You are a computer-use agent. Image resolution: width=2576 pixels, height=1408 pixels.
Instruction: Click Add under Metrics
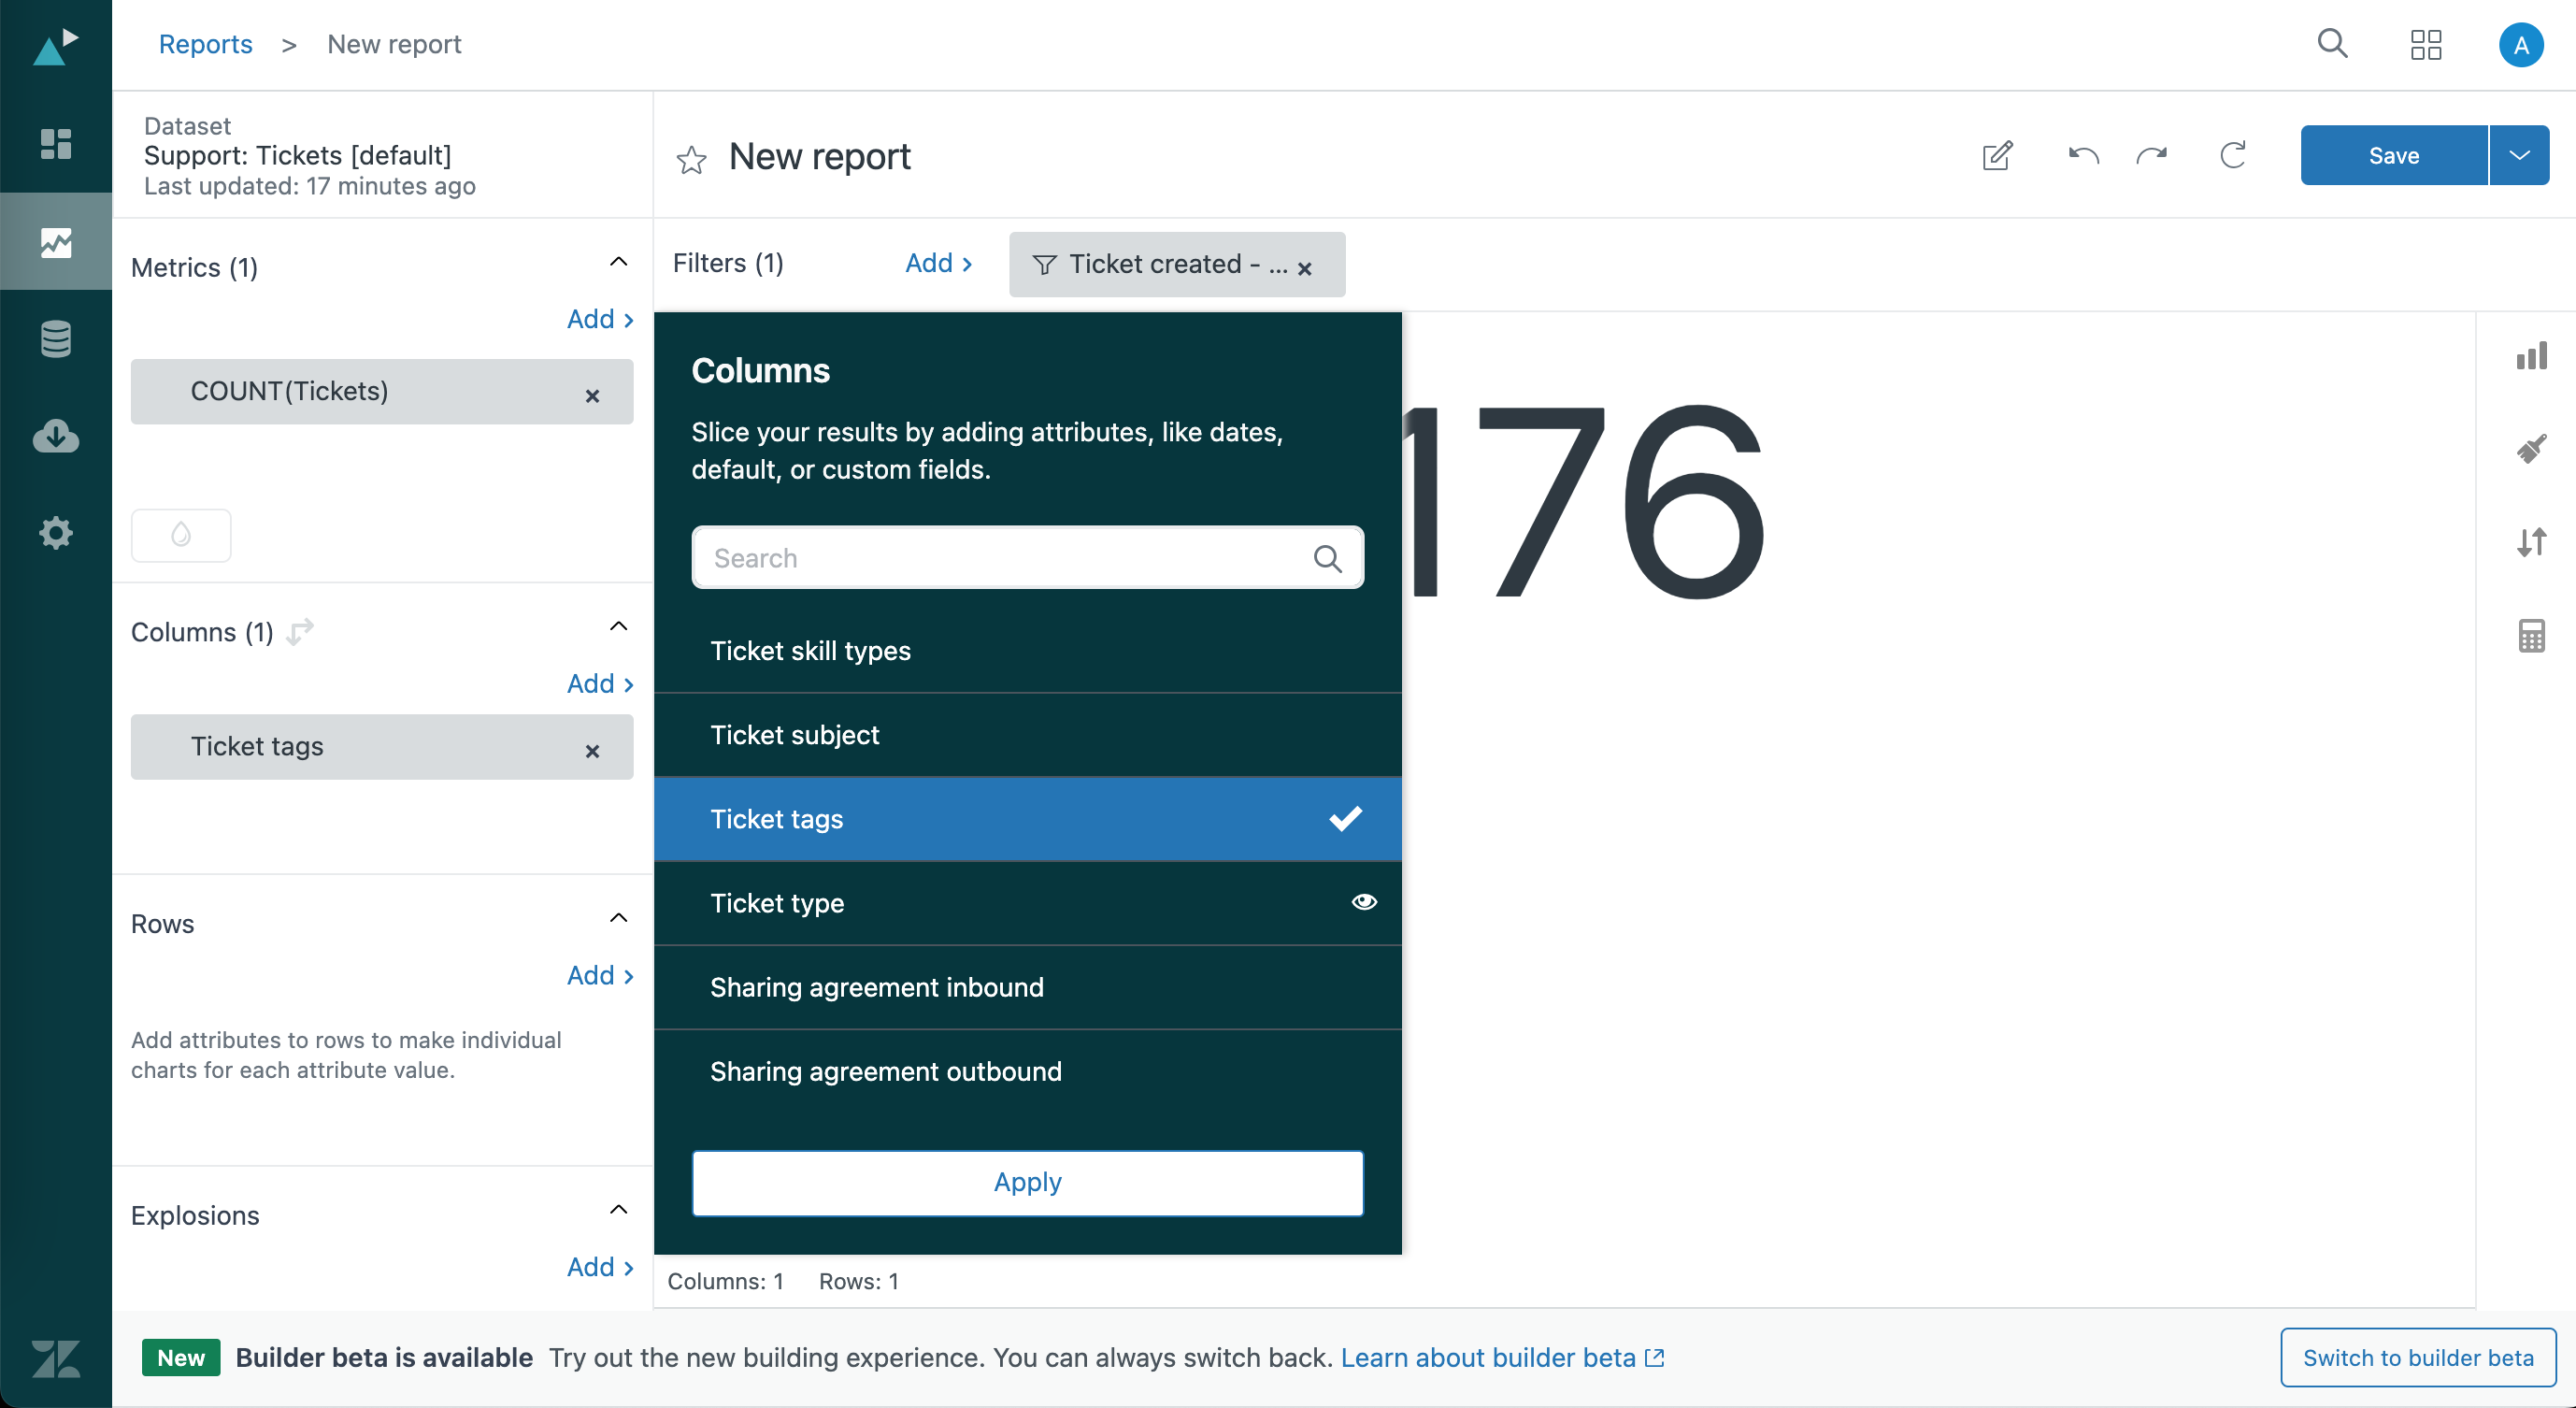[x=600, y=319]
